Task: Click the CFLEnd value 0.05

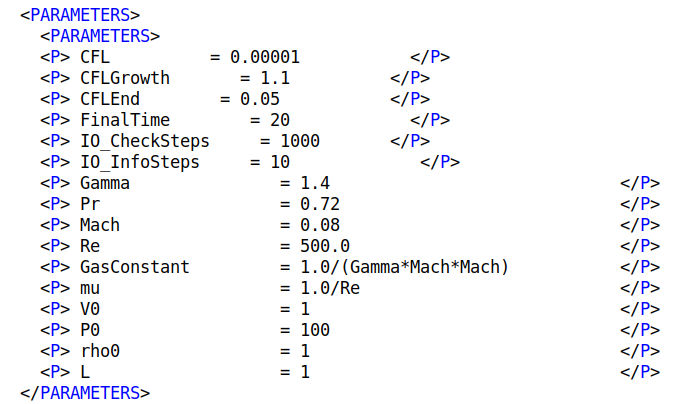Action: (260, 99)
